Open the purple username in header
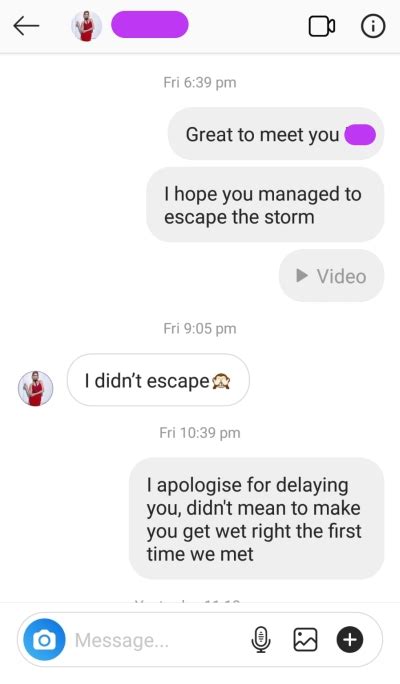 tap(150, 24)
